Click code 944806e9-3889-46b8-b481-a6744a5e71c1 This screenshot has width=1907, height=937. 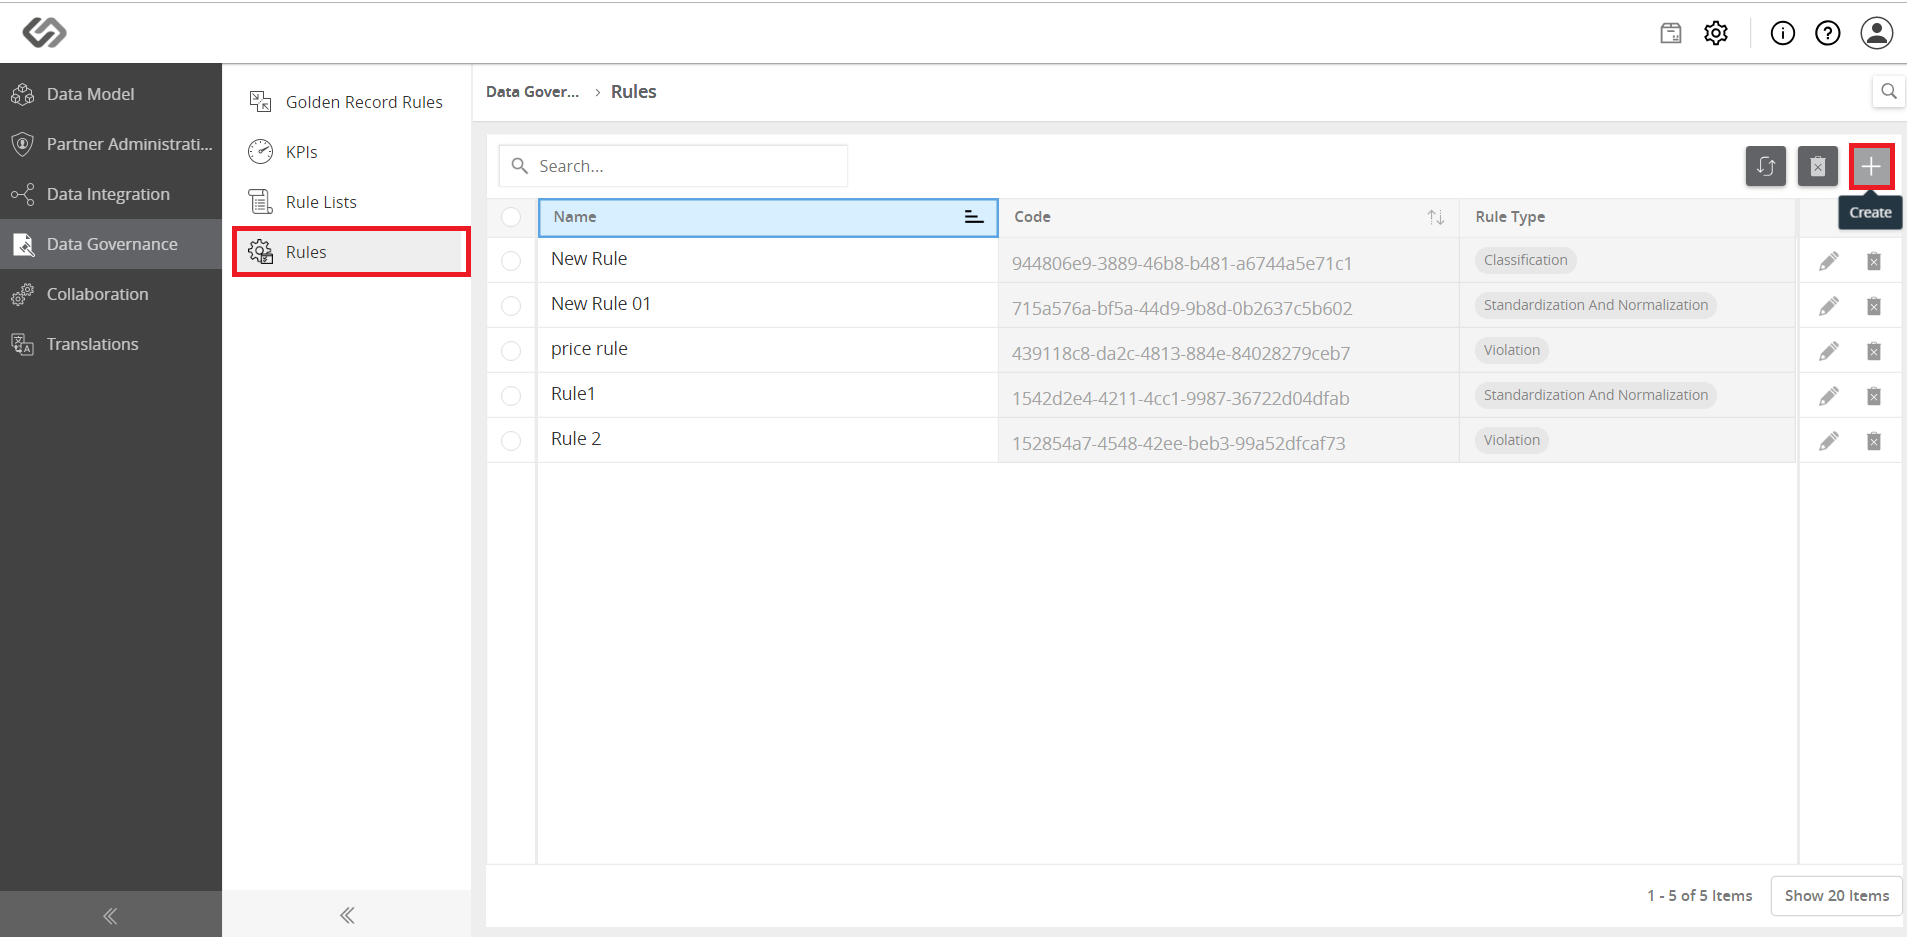coord(1181,263)
